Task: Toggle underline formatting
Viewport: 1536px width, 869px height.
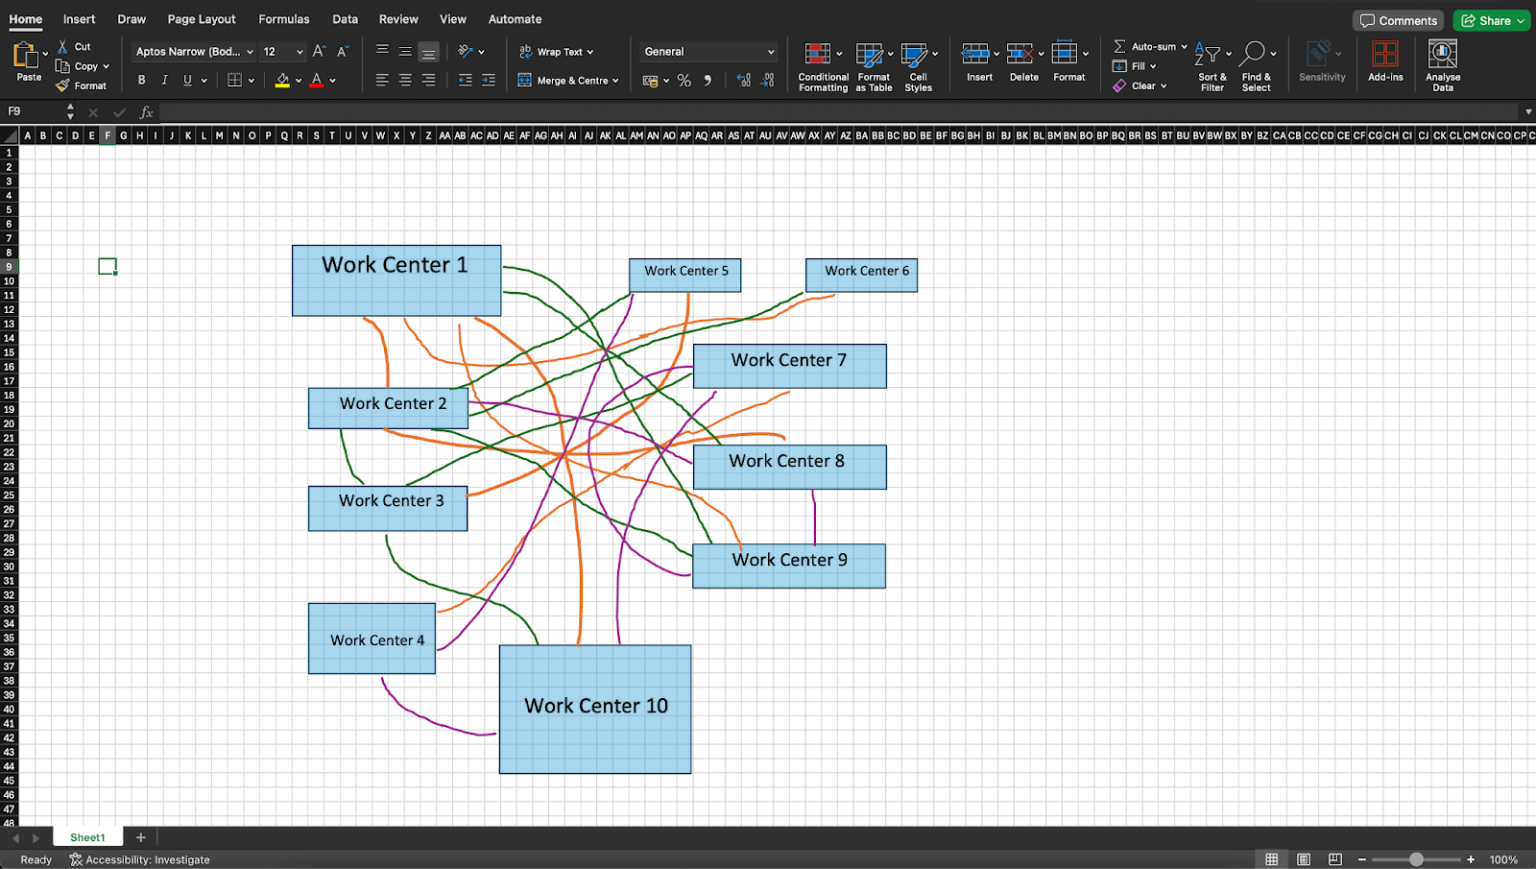Action: click(186, 79)
